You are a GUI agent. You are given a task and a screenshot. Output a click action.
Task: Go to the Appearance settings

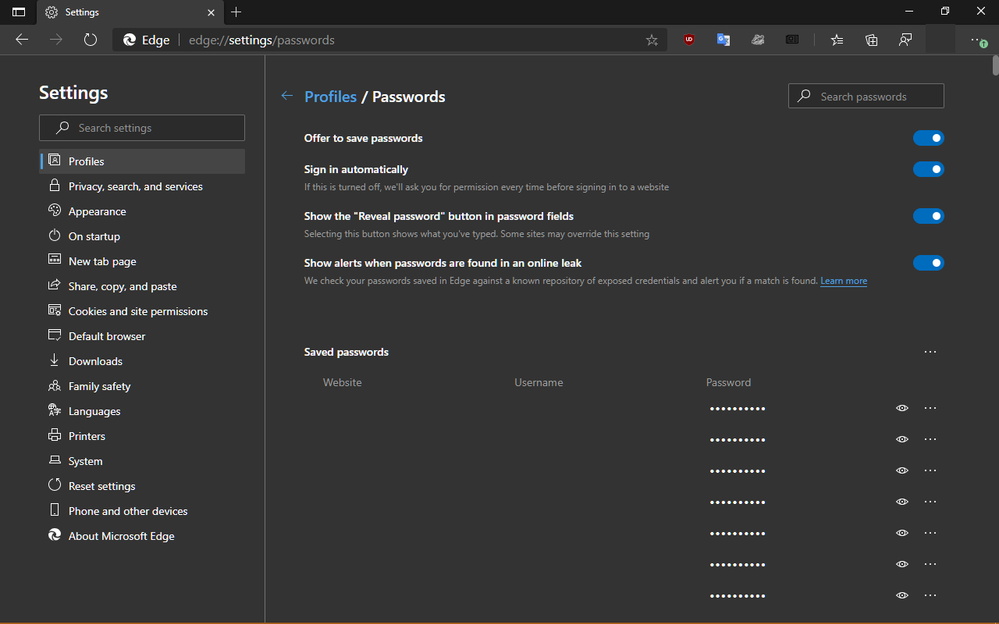(142, 211)
